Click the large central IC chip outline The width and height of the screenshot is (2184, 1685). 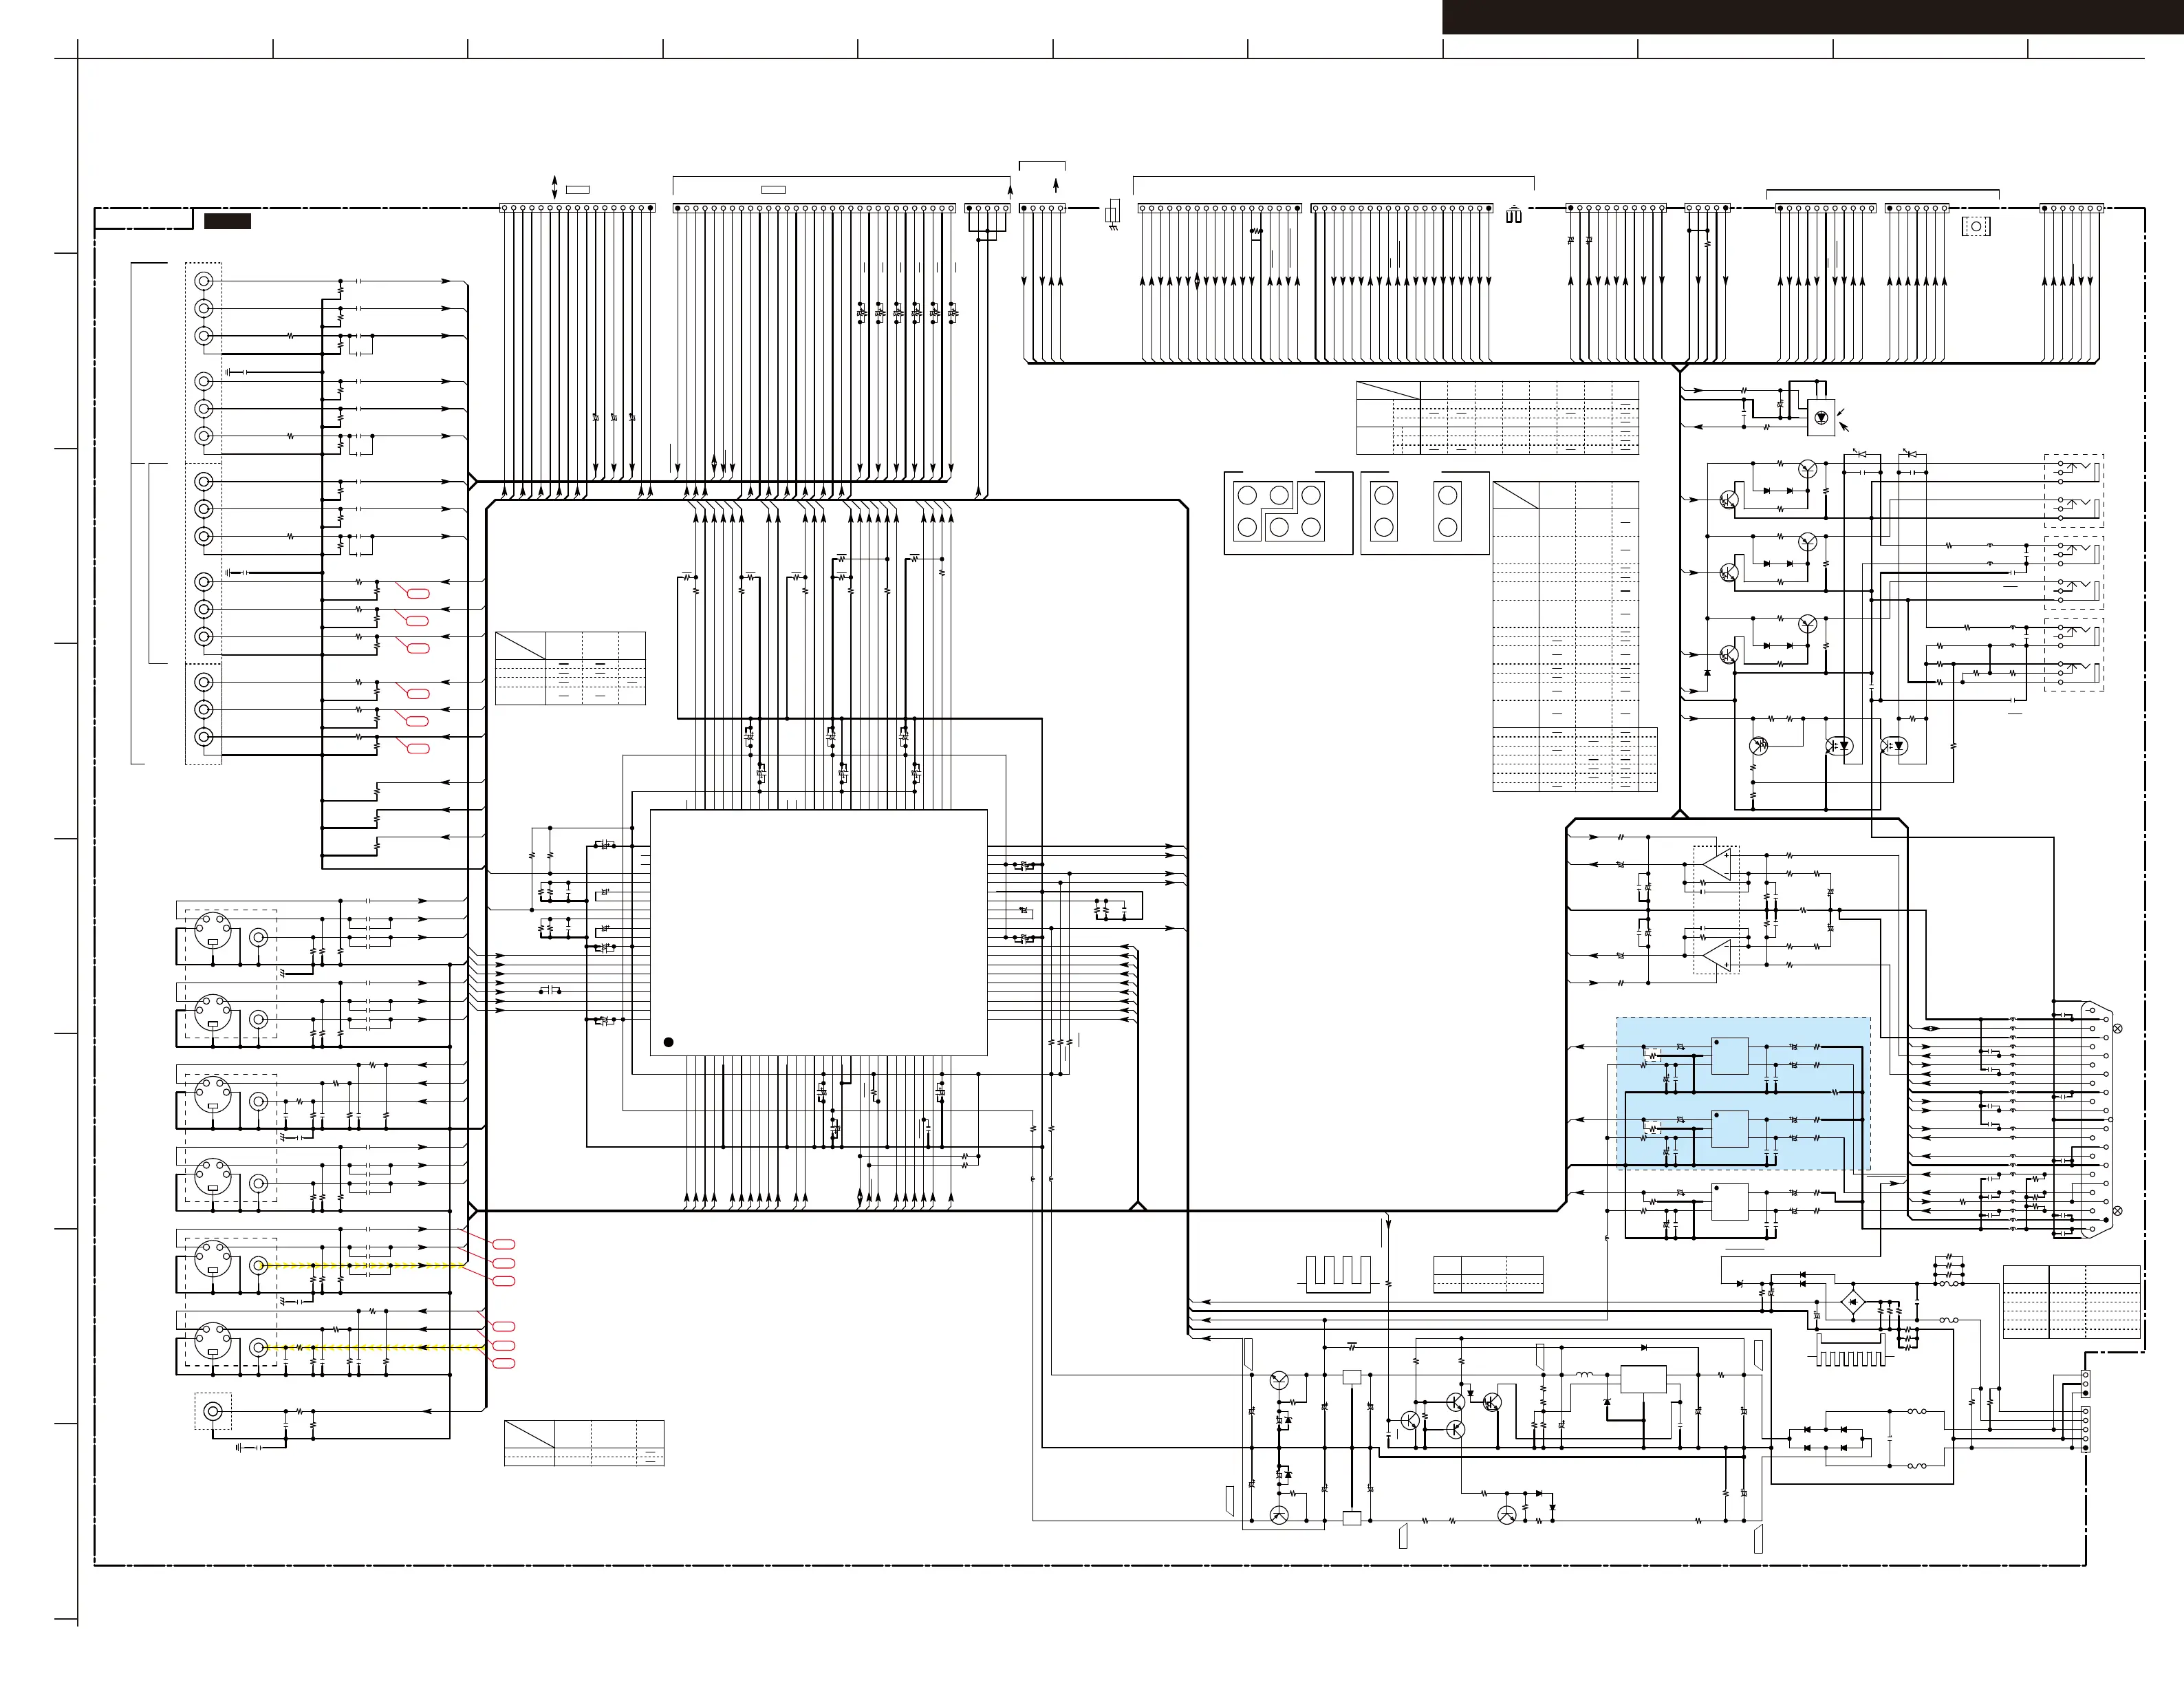click(x=818, y=932)
